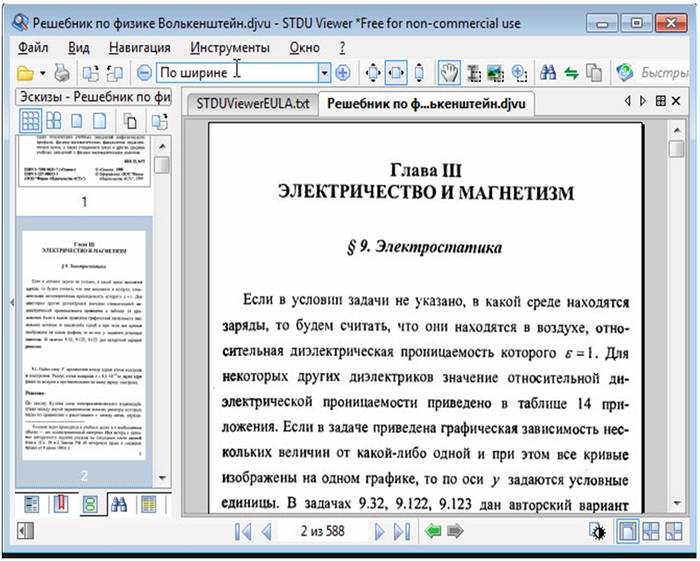Viewport: 700px width, 561px height.
Task: Navigate back with the green arrow
Action: (x=433, y=531)
